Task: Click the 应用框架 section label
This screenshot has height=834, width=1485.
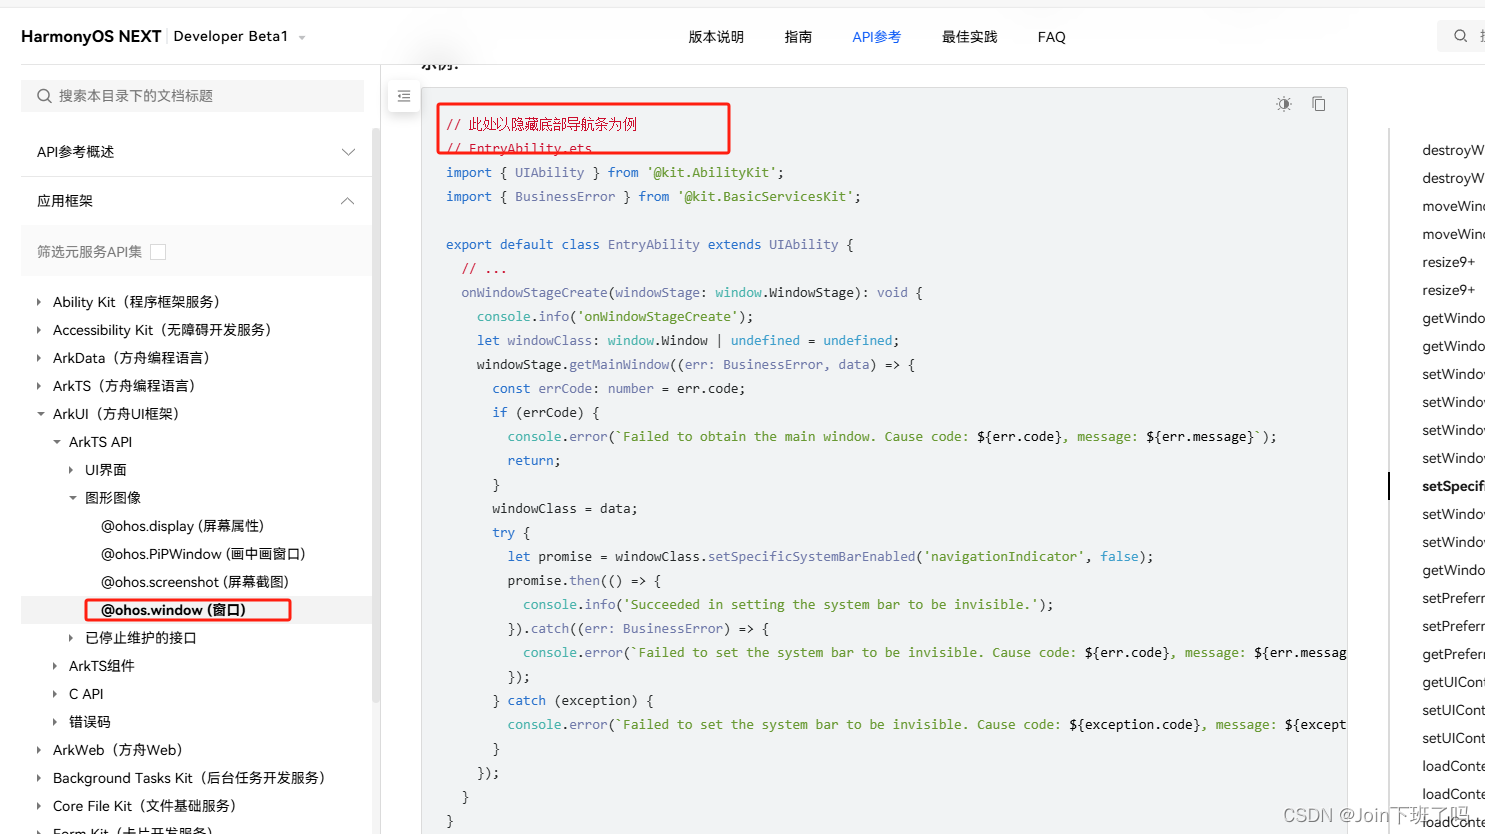Action: click(65, 201)
